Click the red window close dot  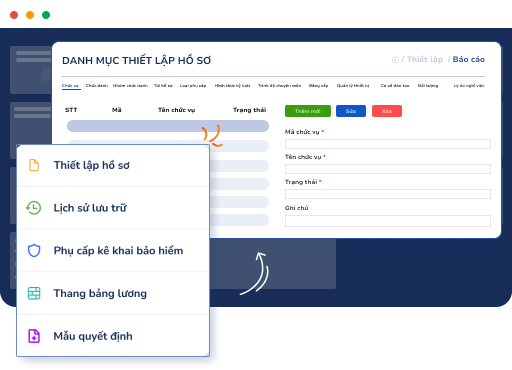coord(14,15)
